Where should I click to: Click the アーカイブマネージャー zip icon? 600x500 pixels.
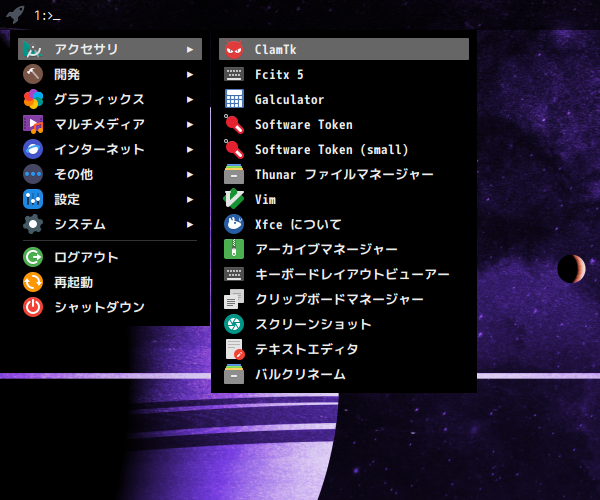[234, 249]
